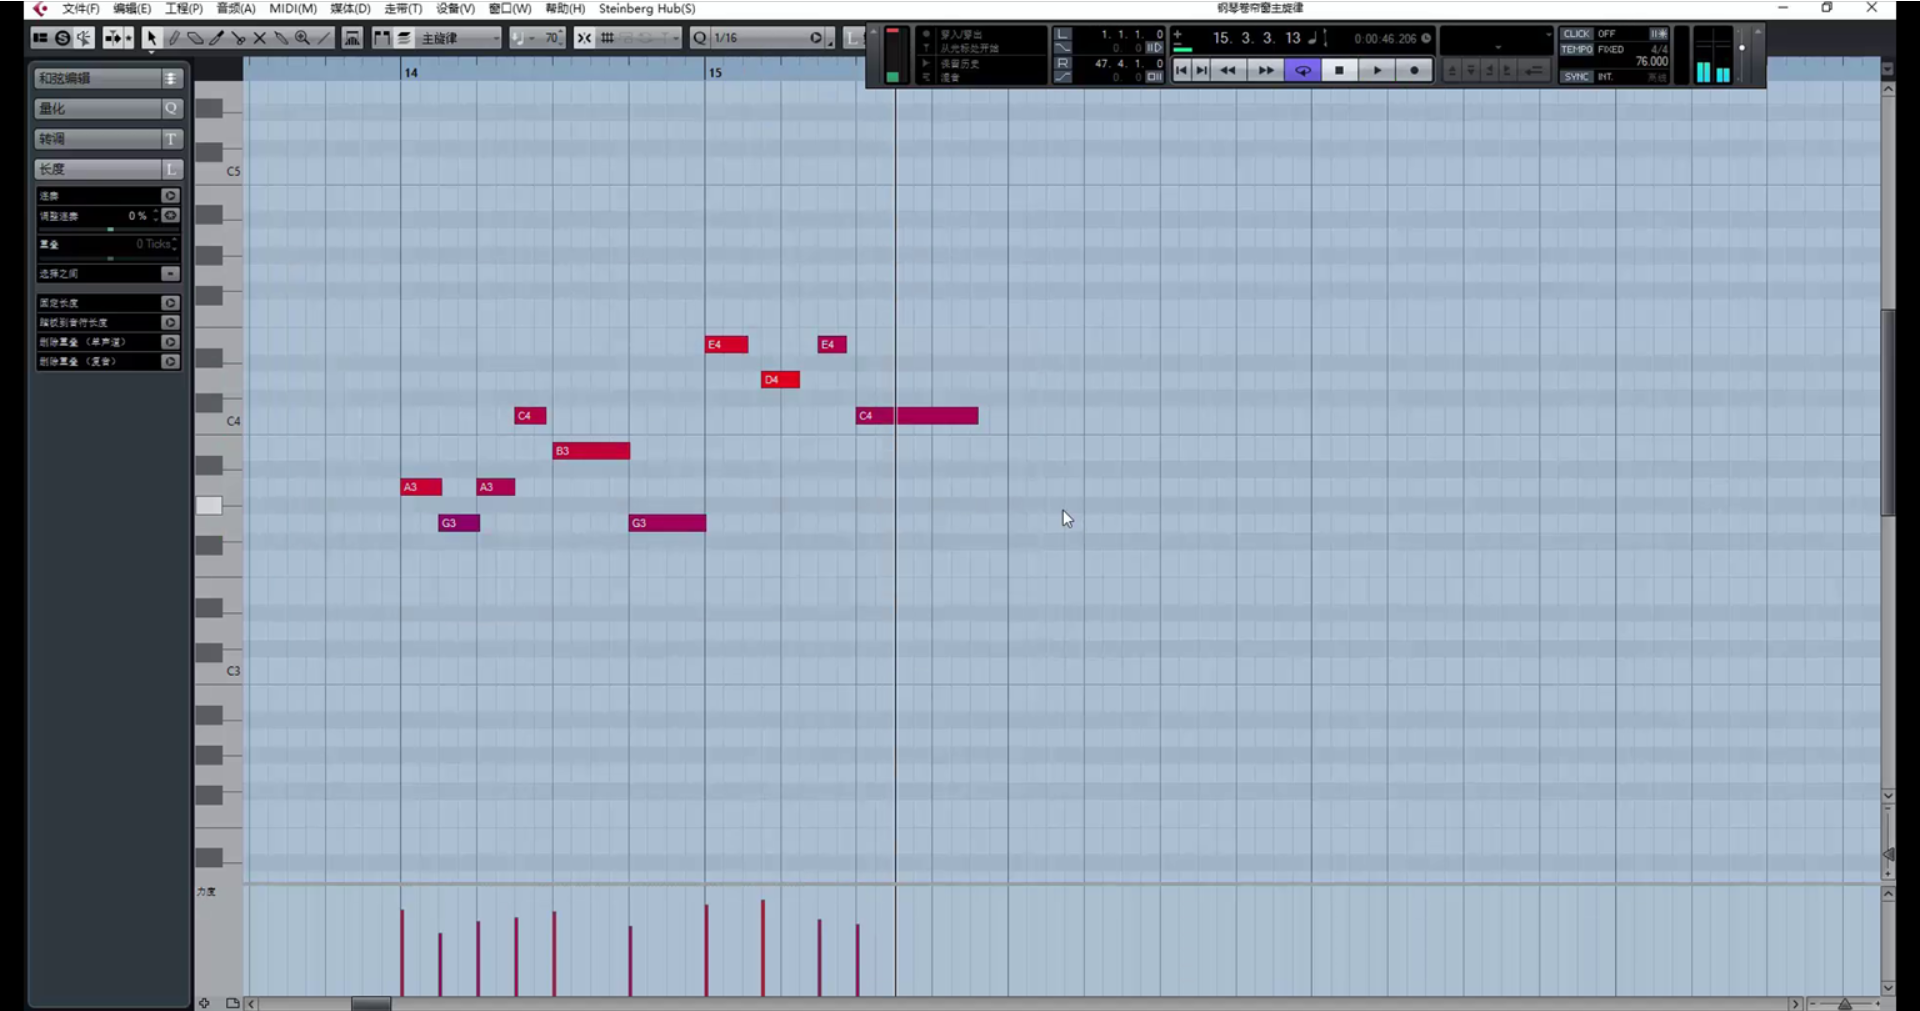Click the horizontal scrollbar thumb
Screen dimensions: 1920x1011
coord(371,1003)
